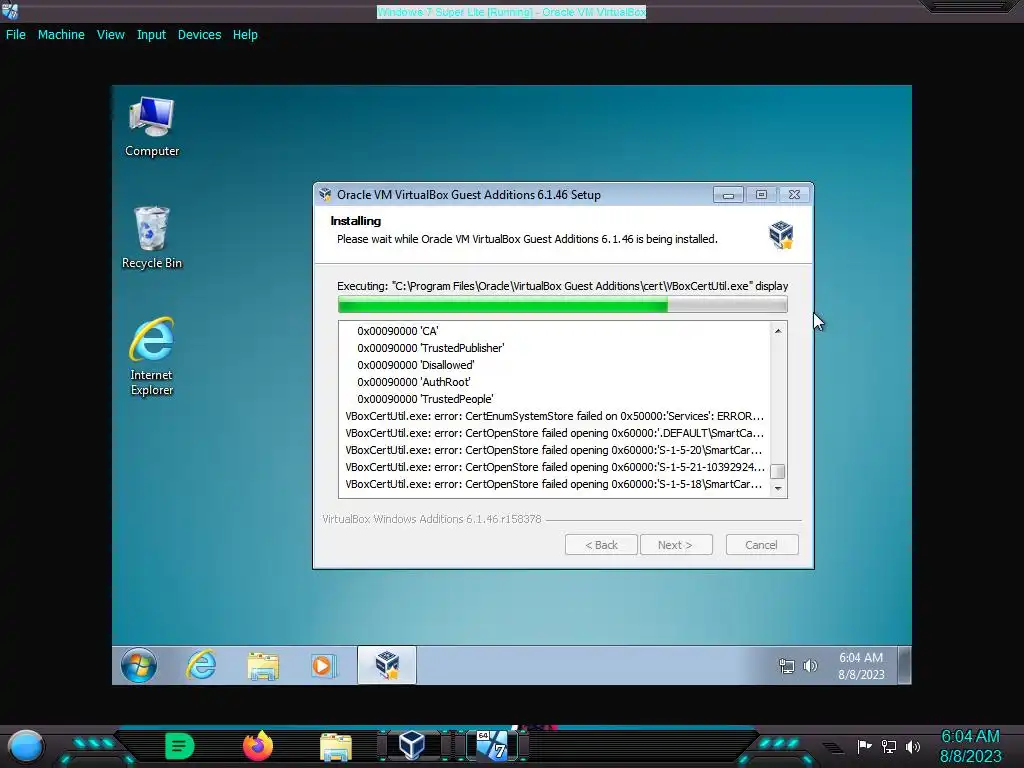Open File Explorer on host taskbar
1024x768 pixels.
click(336, 747)
